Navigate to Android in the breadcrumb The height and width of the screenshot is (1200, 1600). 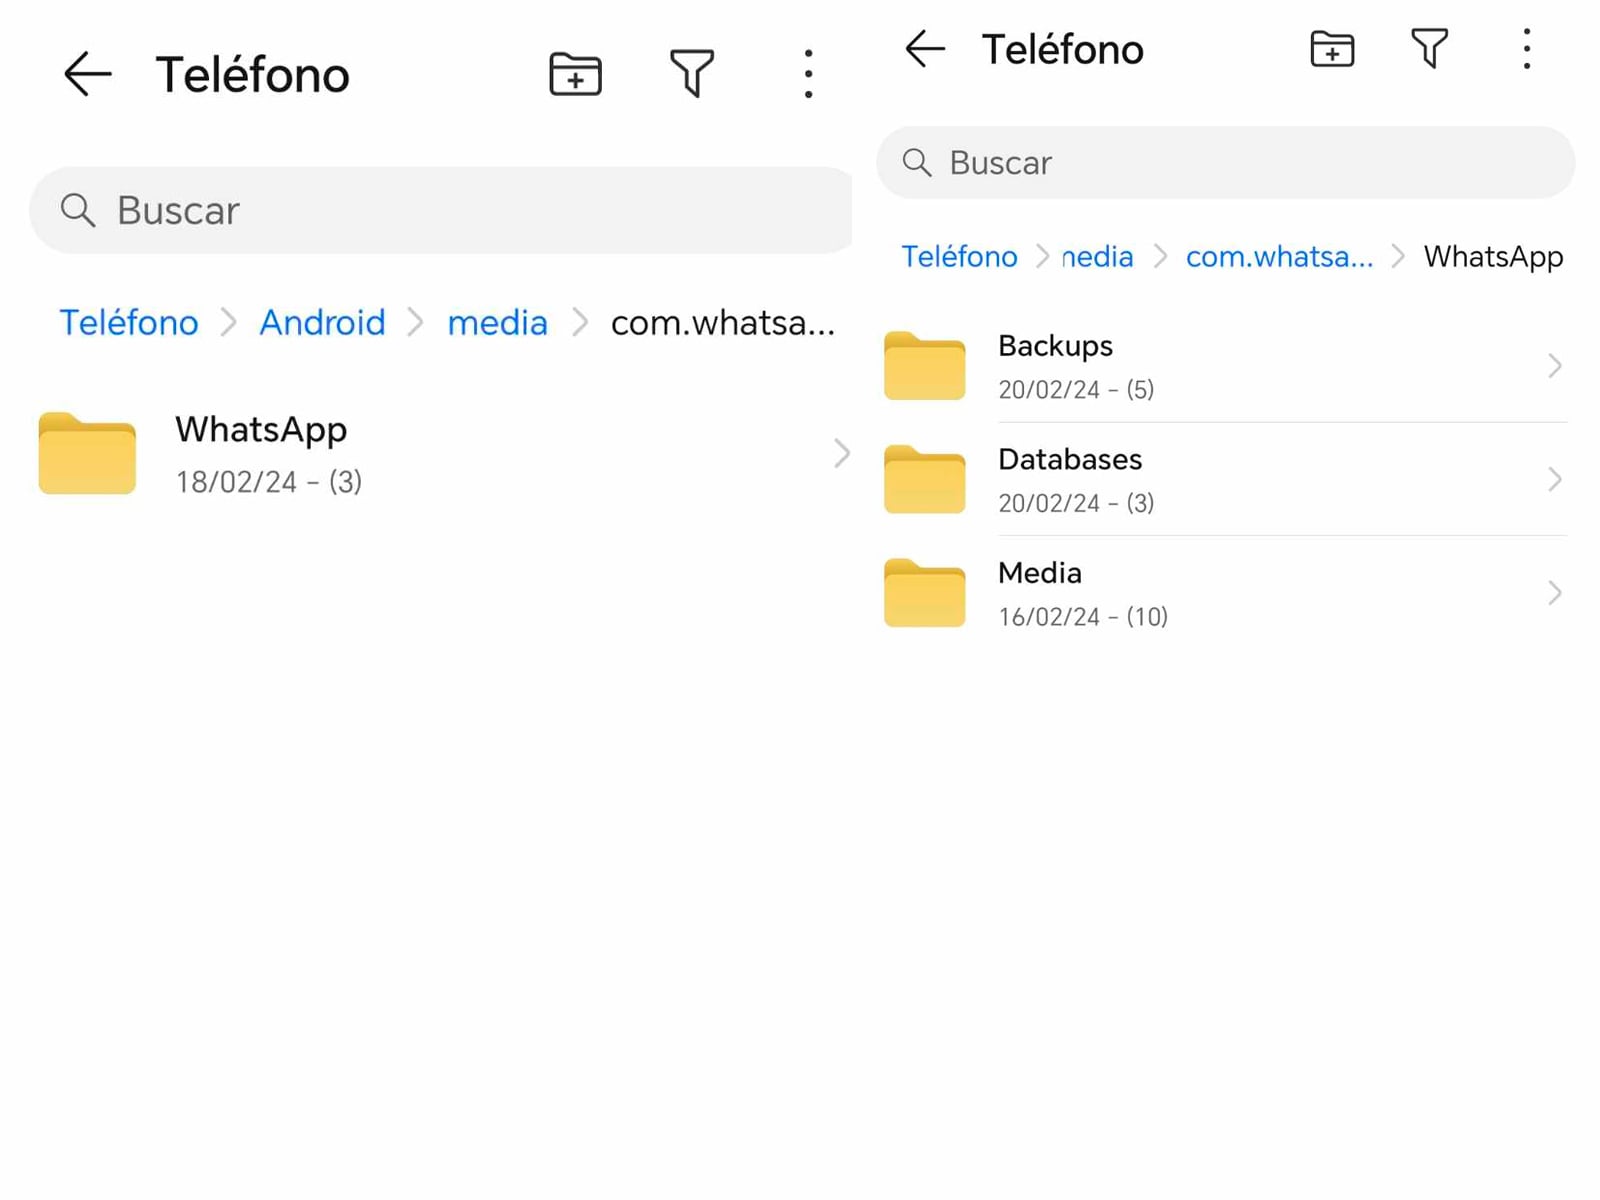pyautogui.click(x=322, y=322)
